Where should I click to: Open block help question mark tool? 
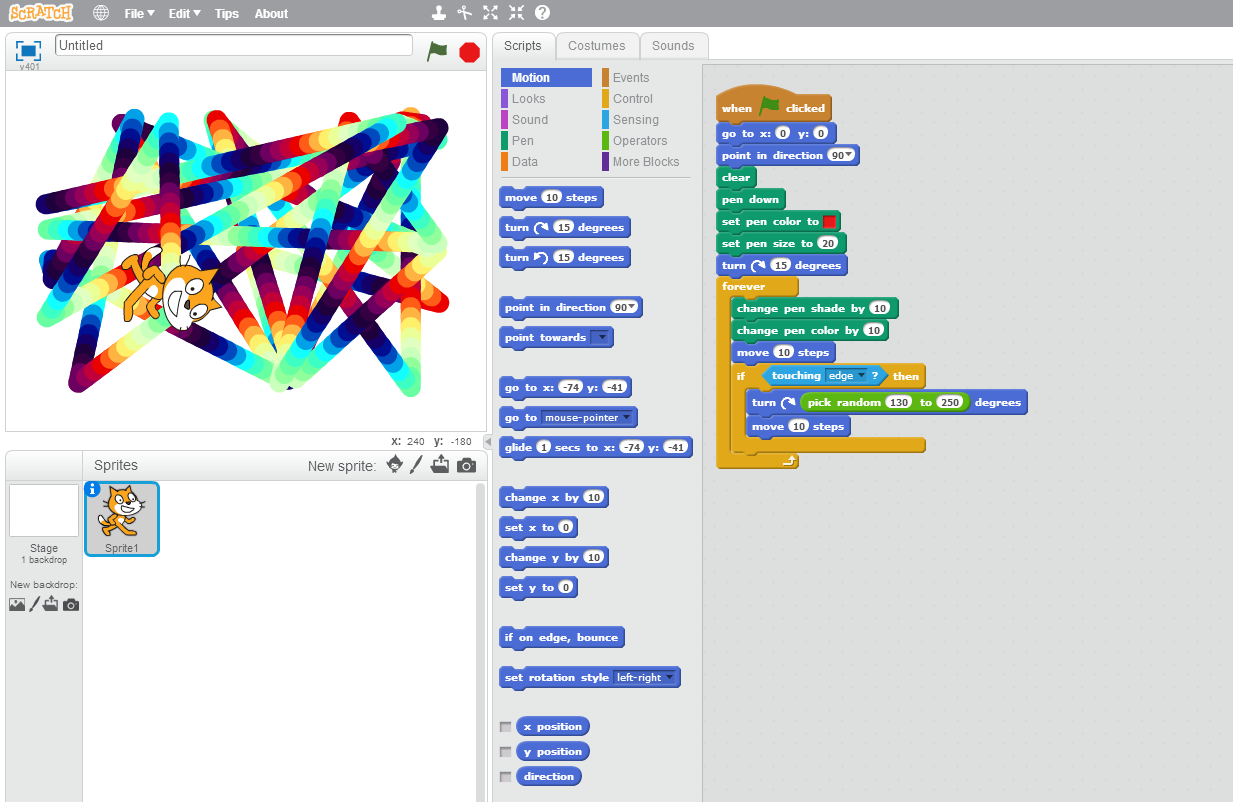(543, 13)
